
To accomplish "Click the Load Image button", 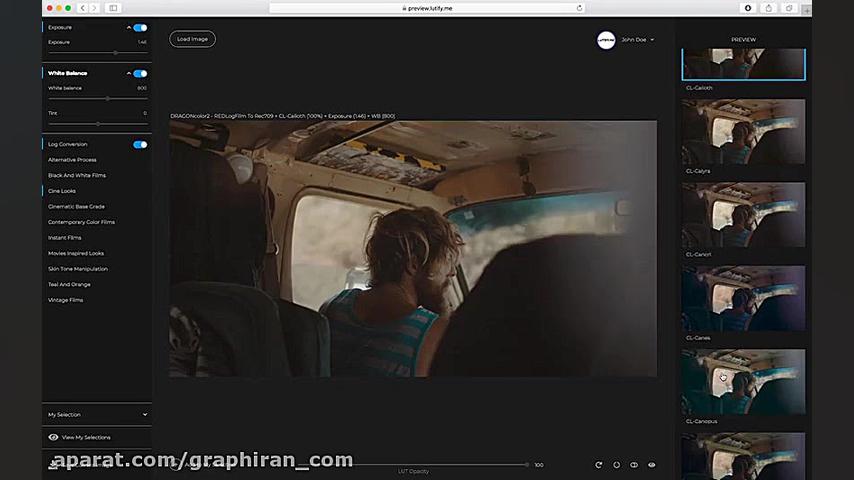I will click(x=192, y=39).
